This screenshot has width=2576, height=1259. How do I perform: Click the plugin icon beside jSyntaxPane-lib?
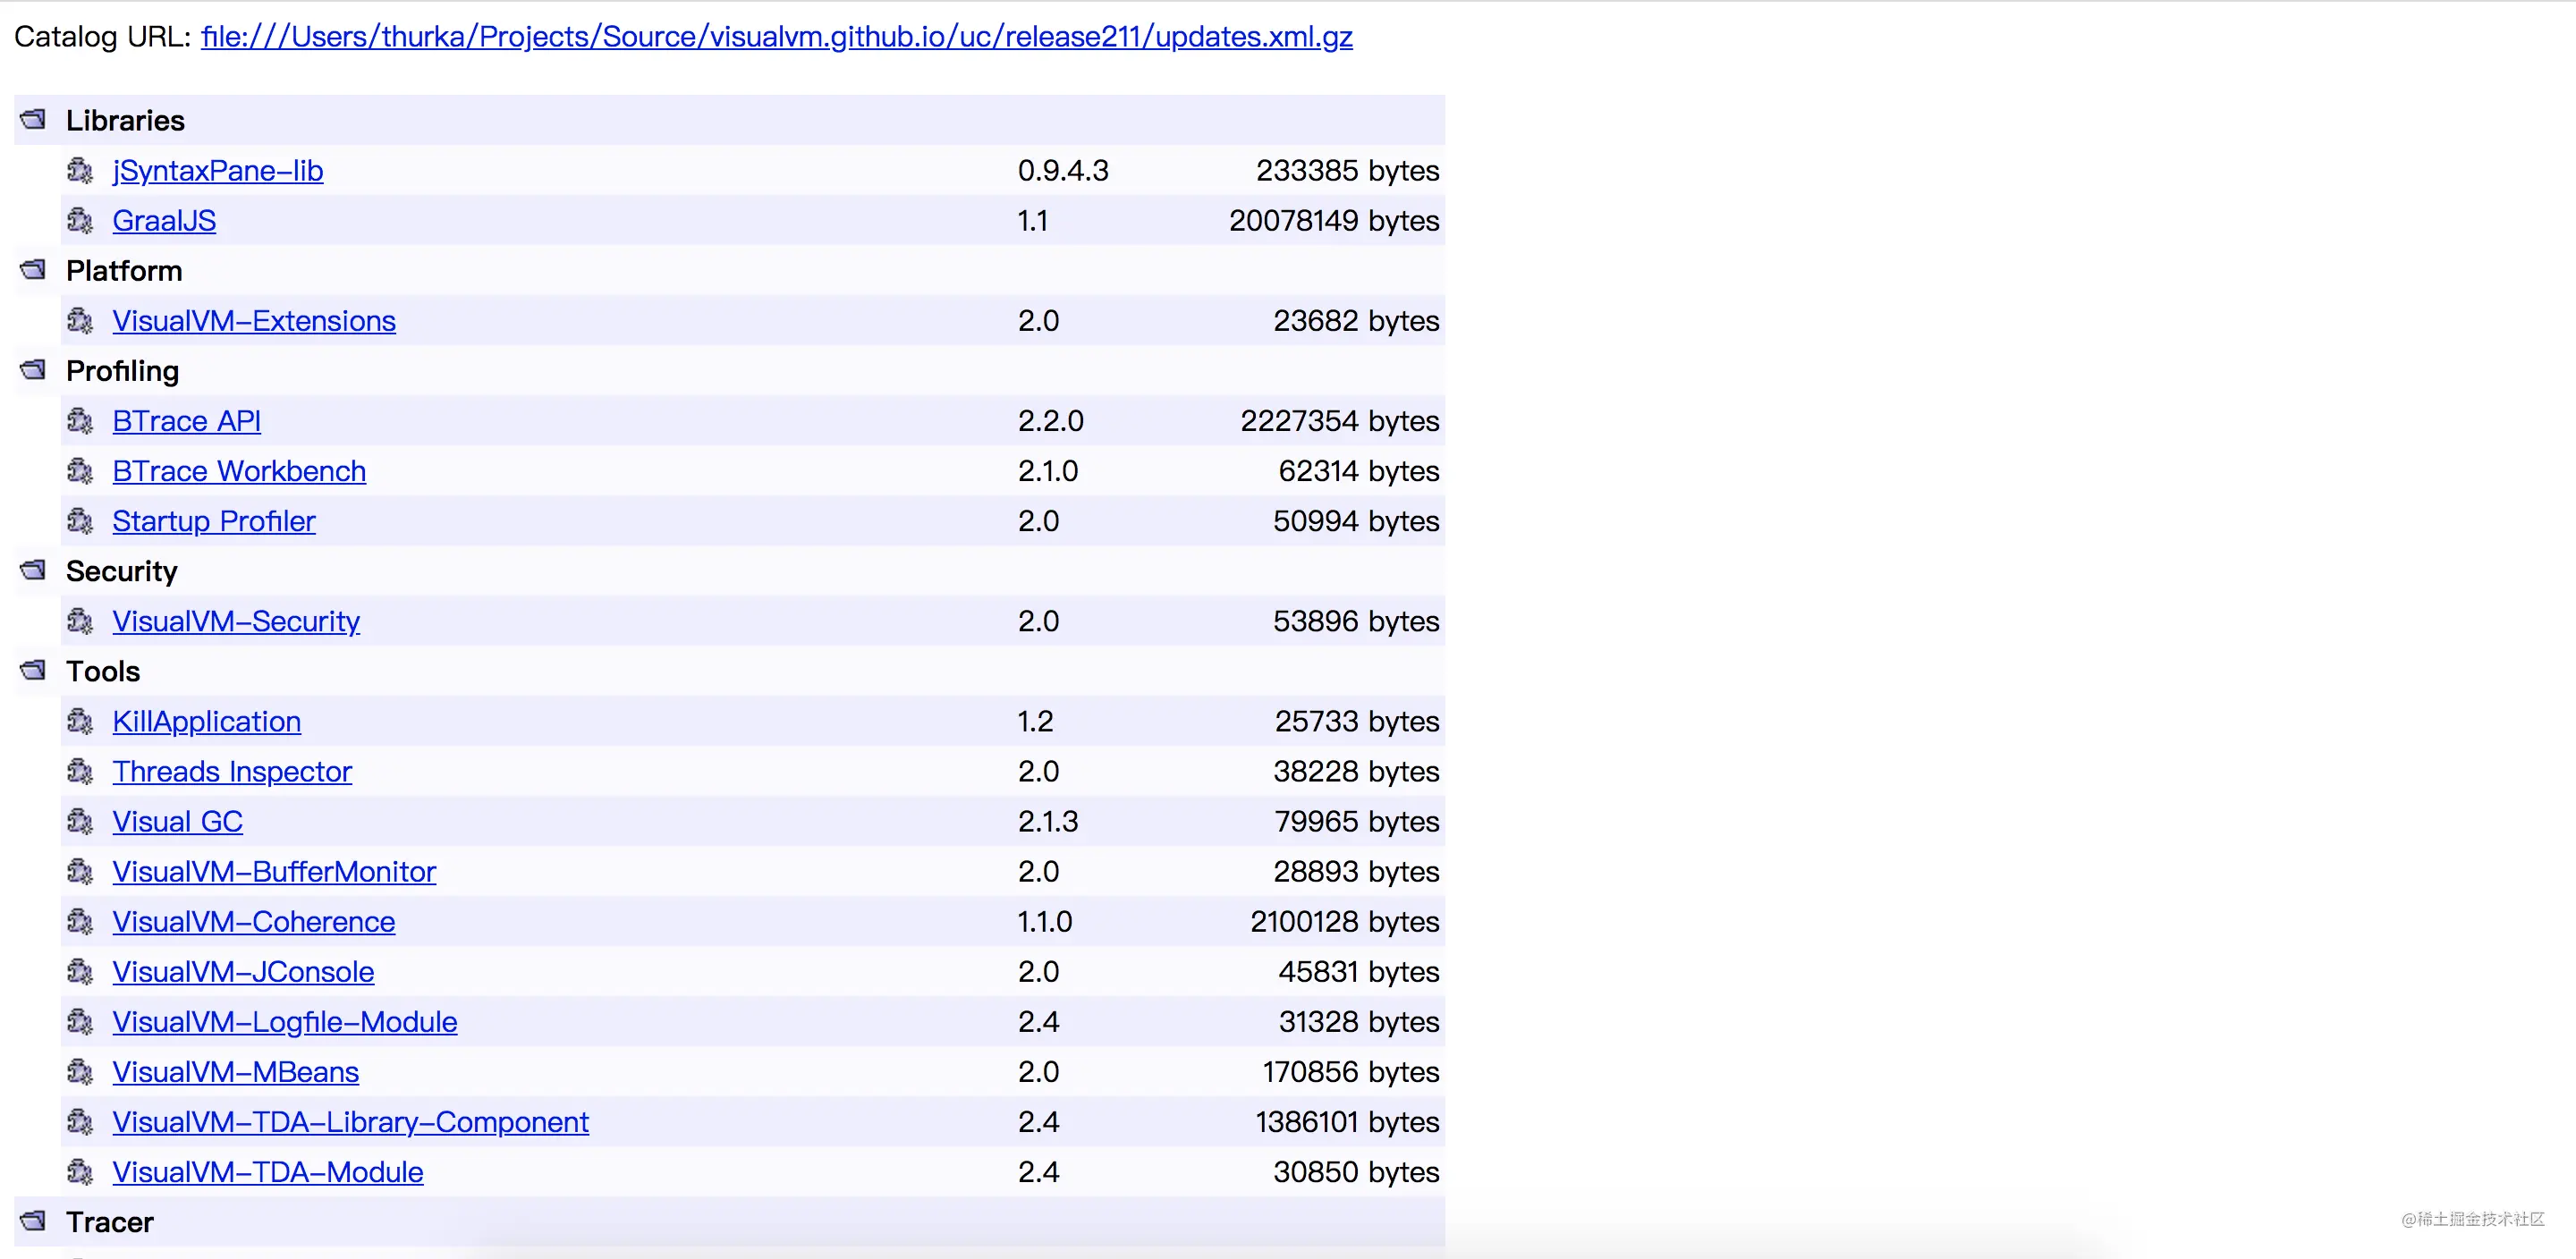80,170
